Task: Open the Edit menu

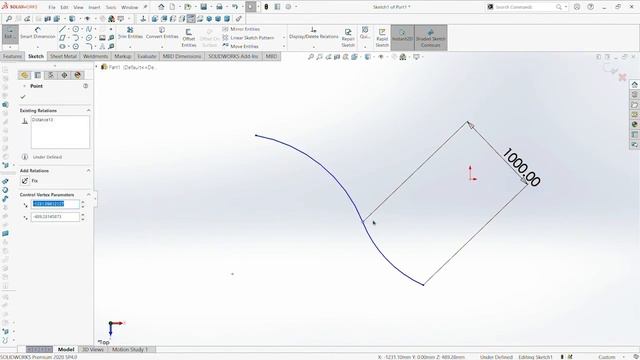Action: tap(64, 7)
